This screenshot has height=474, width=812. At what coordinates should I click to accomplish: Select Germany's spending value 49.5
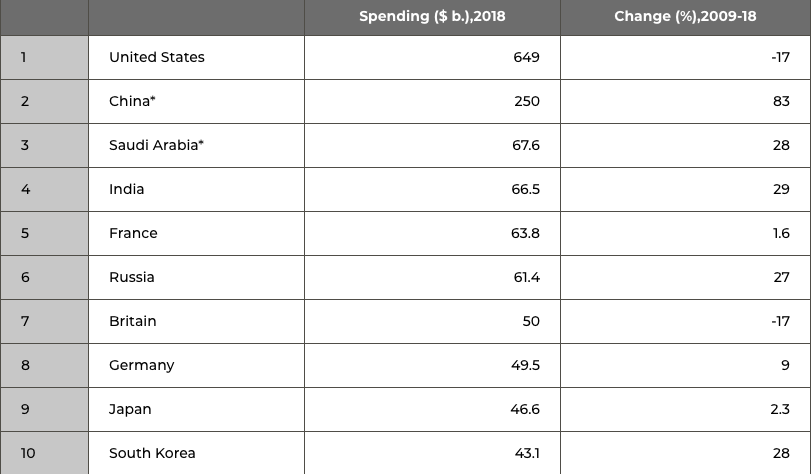(525, 365)
